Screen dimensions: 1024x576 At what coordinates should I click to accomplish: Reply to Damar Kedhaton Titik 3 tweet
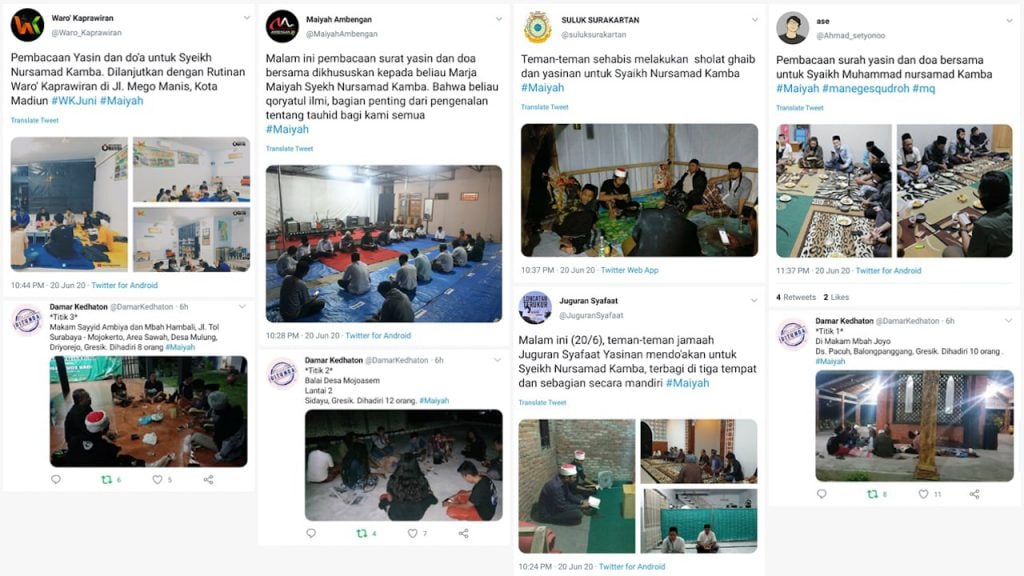click(56, 479)
